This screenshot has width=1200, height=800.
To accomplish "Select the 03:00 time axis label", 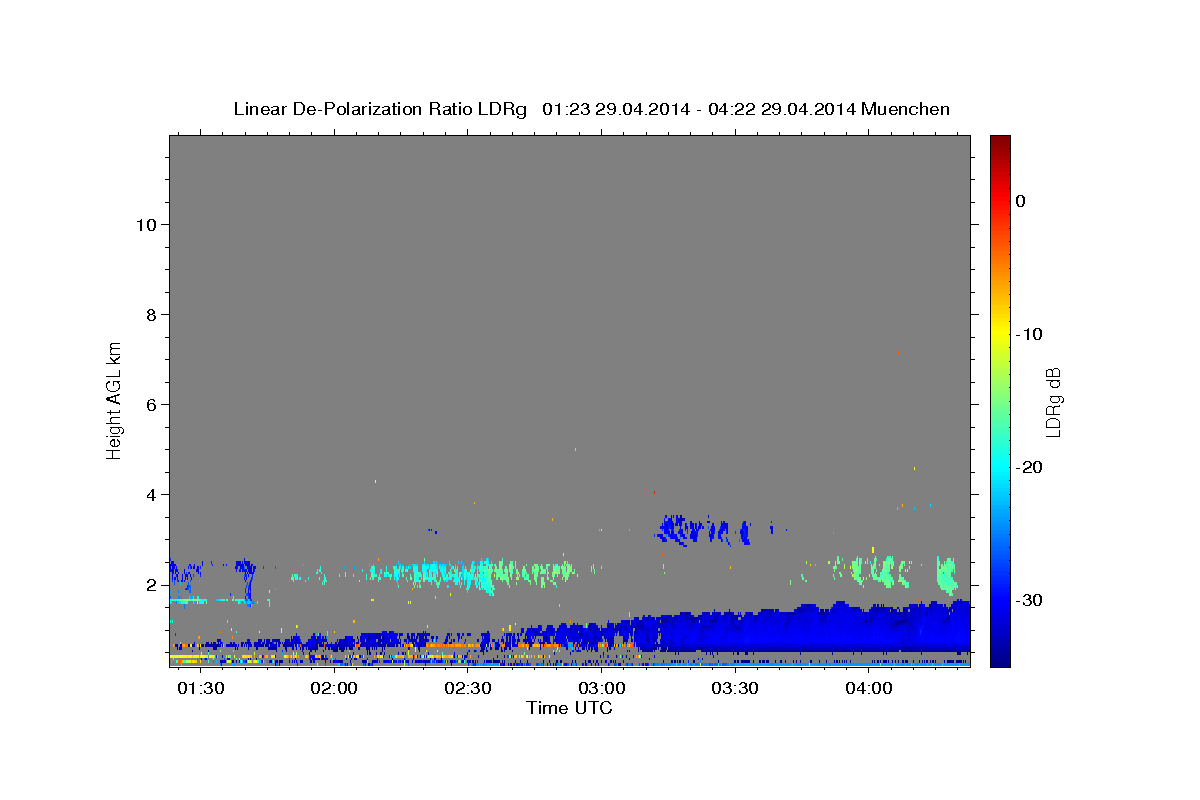I will pyautogui.click(x=601, y=689).
